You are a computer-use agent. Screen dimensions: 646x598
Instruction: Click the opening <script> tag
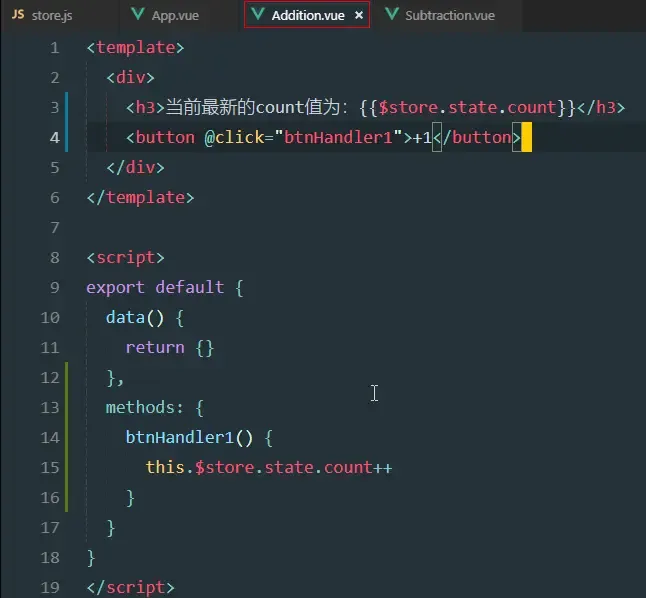(x=125, y=258)
